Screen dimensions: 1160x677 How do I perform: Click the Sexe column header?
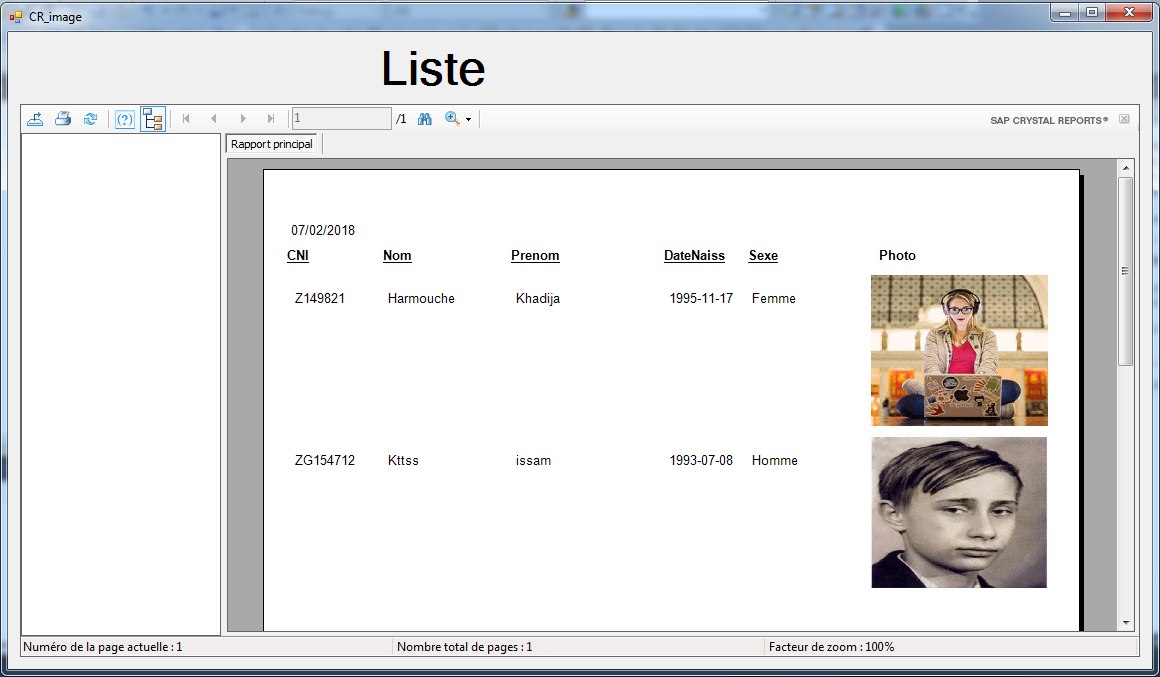[x=763, y=255]
